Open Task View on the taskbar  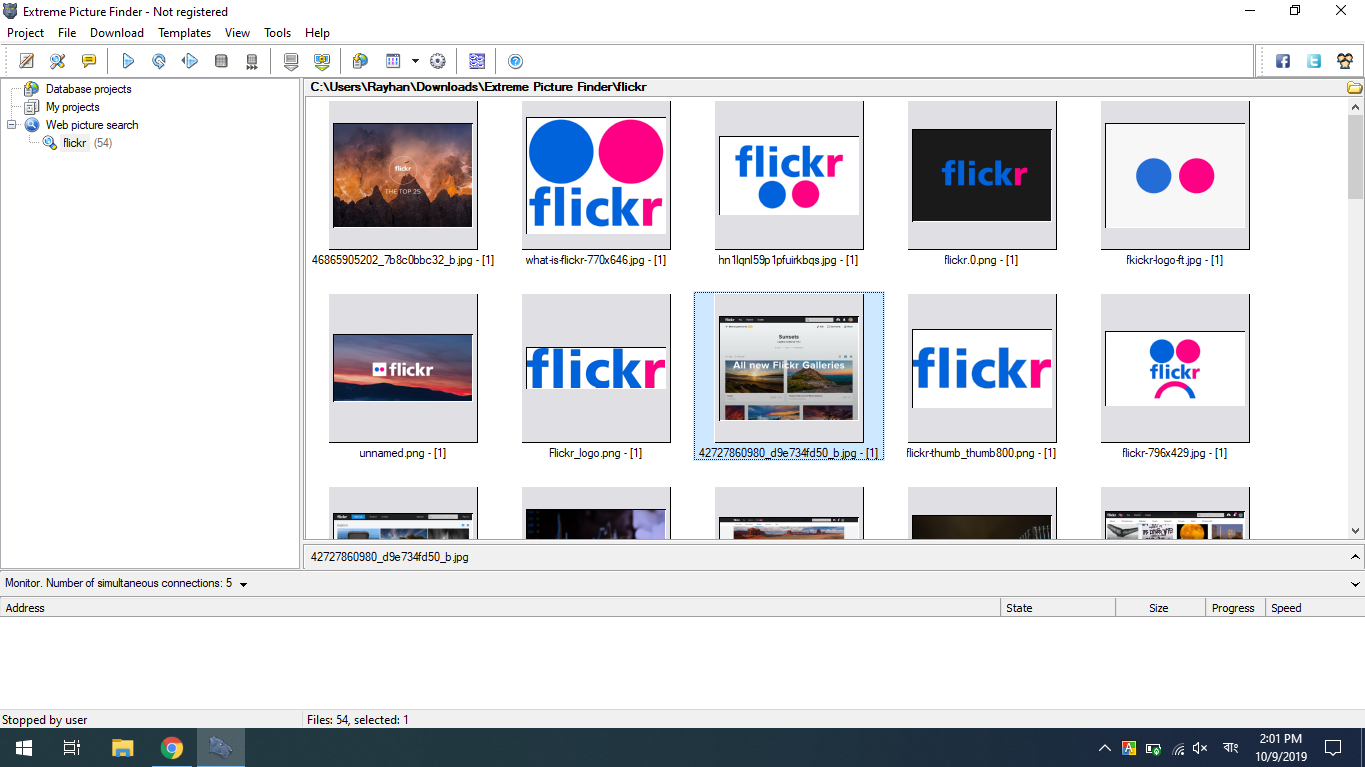pos(72,748)
